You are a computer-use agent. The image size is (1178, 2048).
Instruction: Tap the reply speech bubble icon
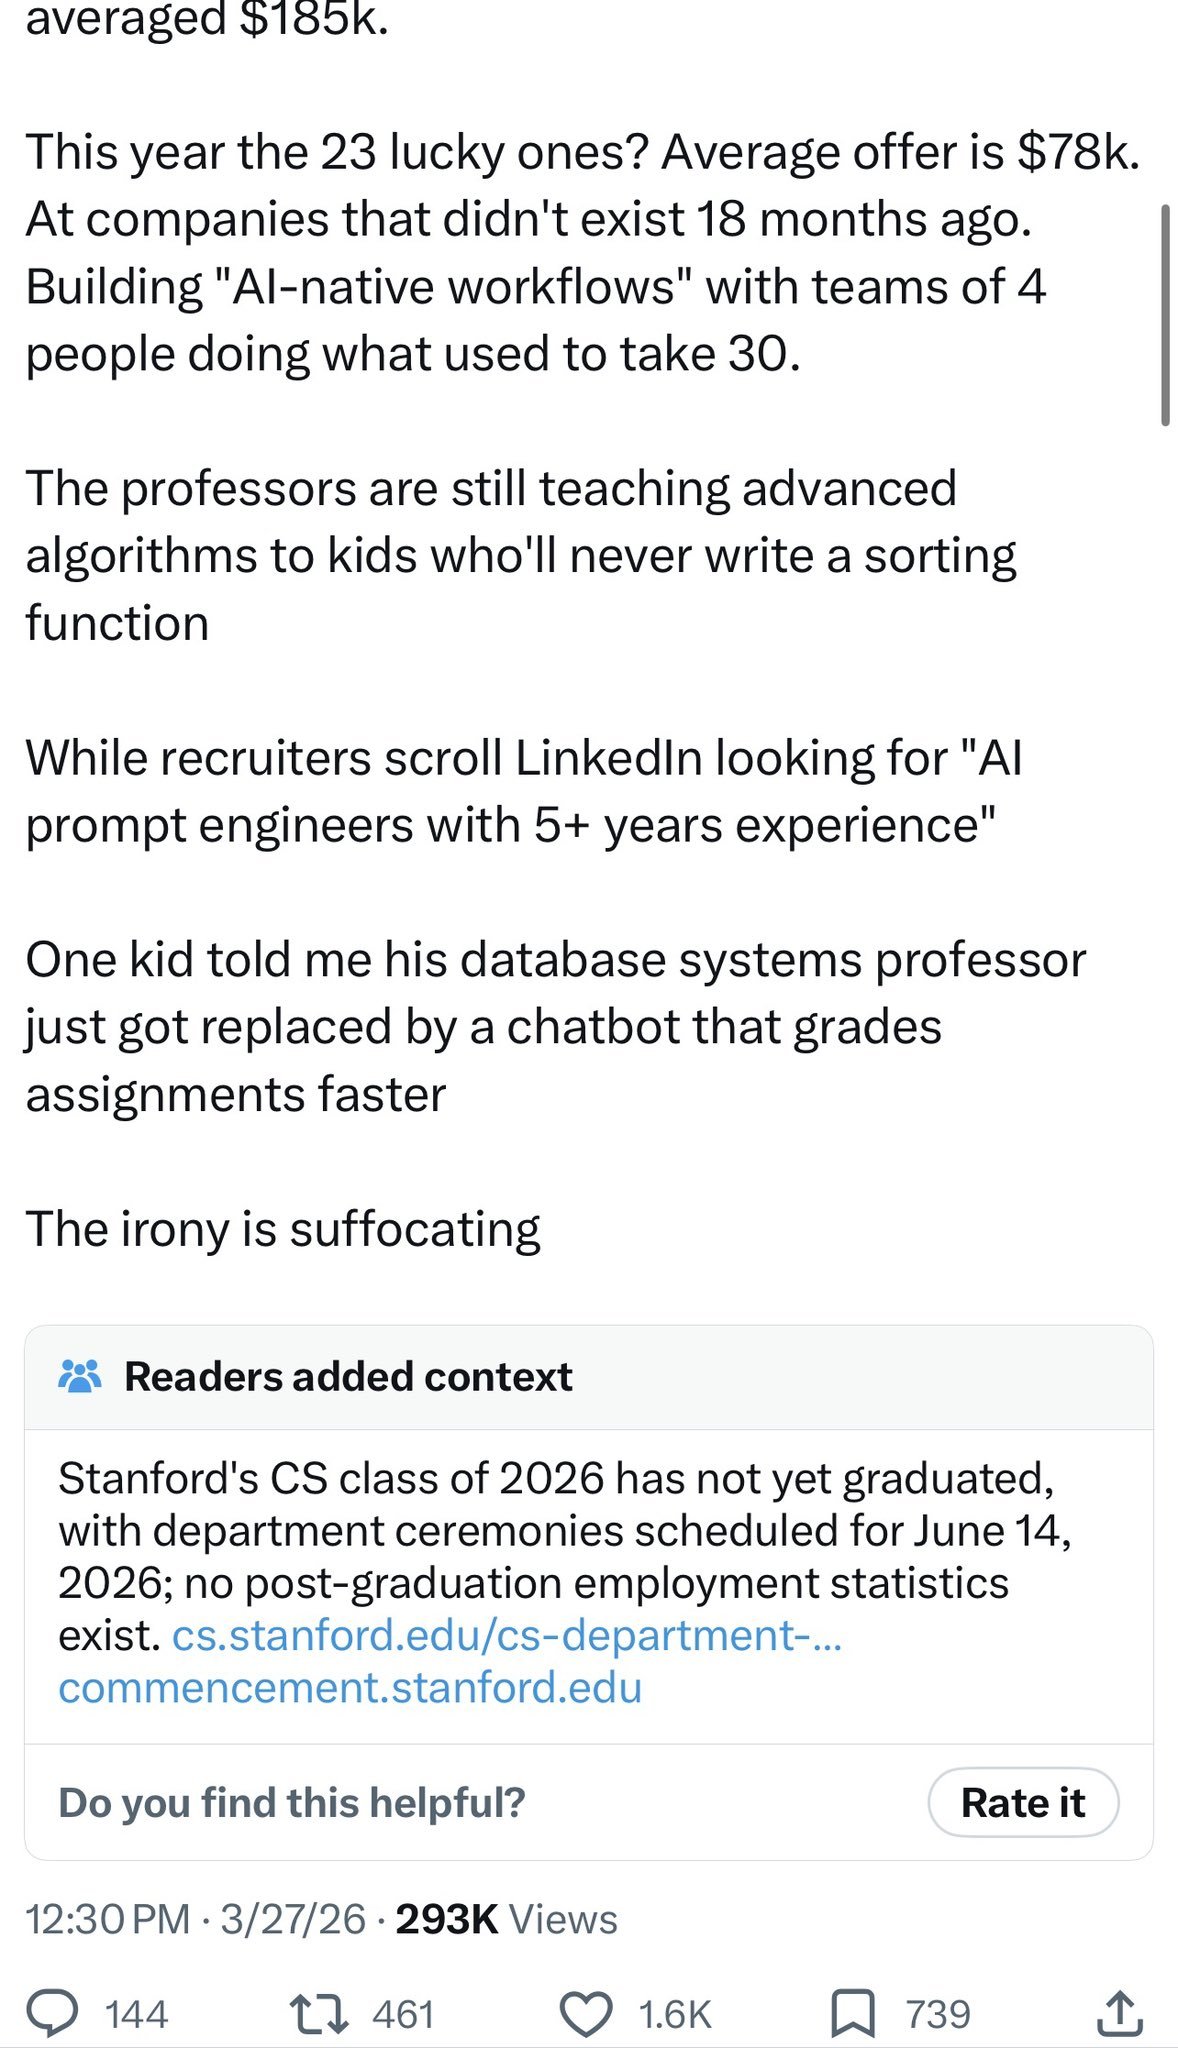52,2012
